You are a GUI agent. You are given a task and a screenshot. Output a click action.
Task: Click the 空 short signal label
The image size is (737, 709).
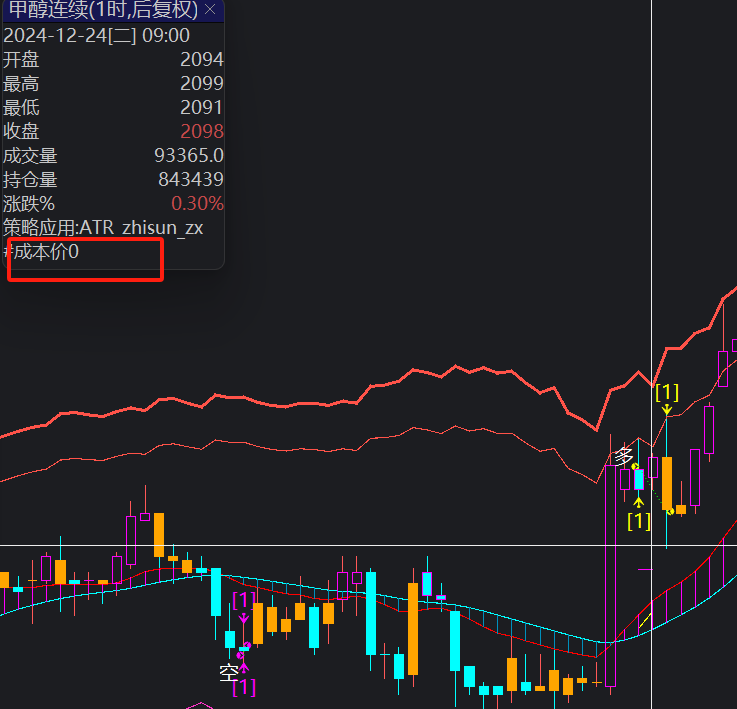coord(228,671)
